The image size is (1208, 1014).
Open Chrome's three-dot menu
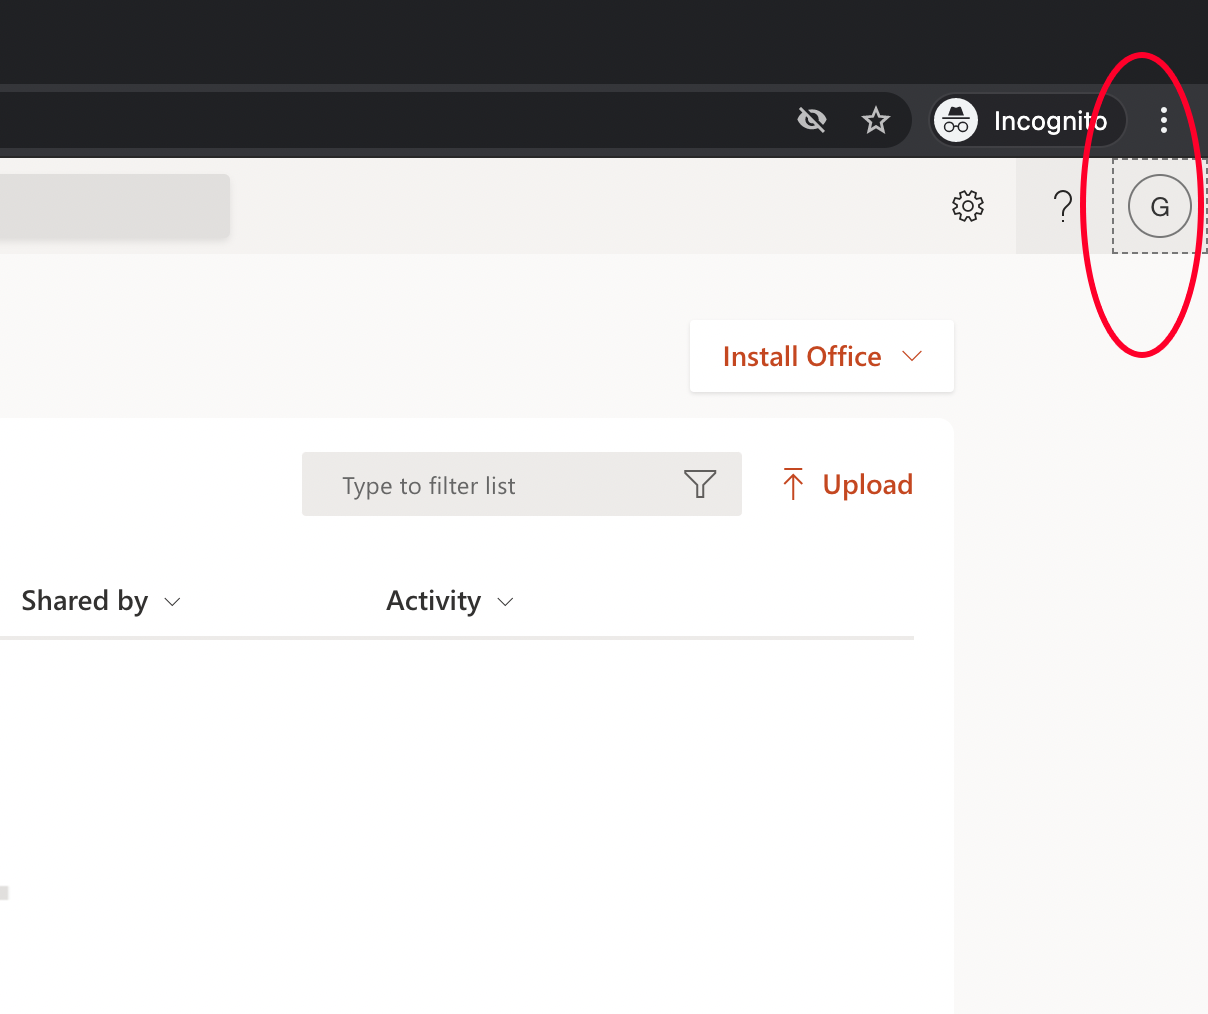coord(1163,120)
